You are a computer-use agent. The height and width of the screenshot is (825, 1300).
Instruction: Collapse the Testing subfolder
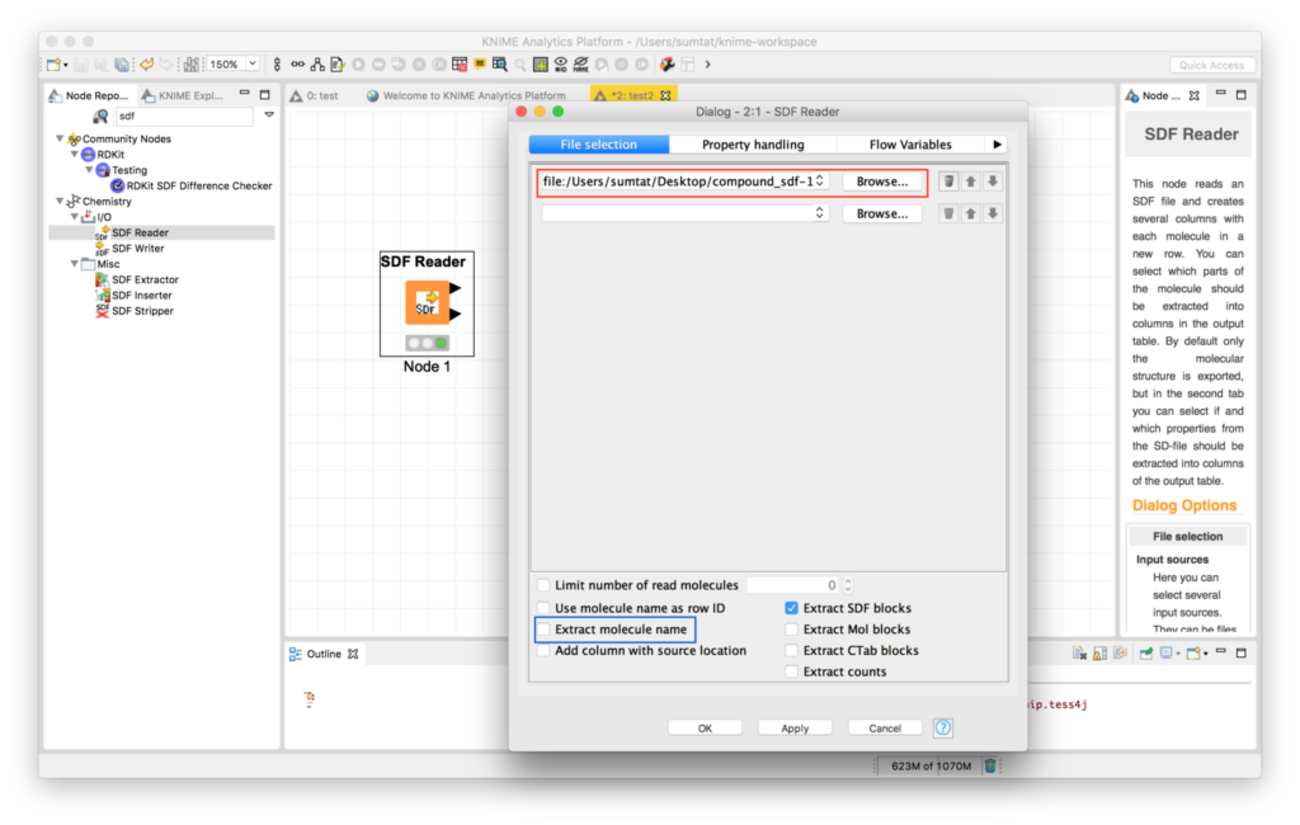point(89,170)
